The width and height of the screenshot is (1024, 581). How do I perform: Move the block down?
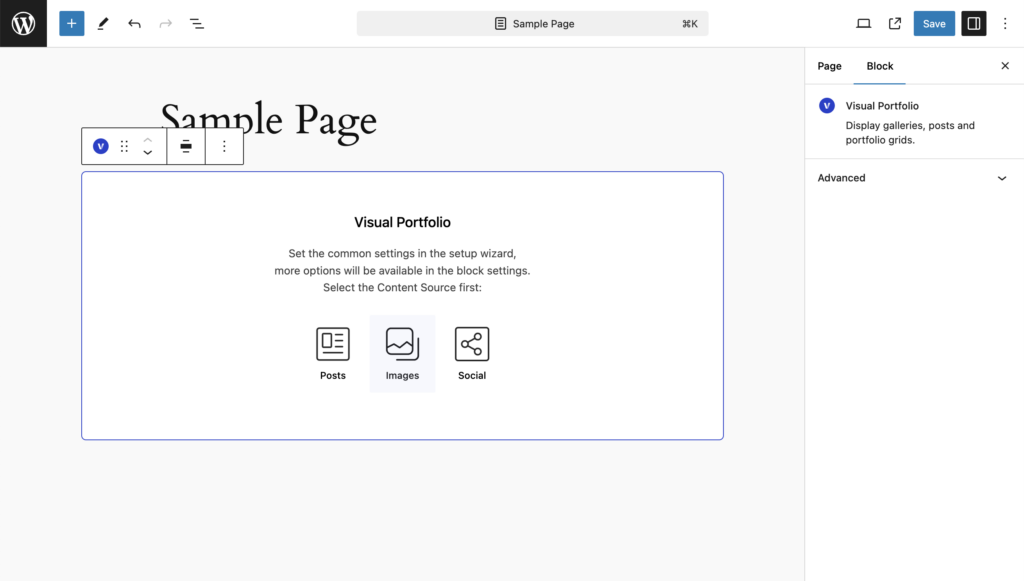[148, 153]
